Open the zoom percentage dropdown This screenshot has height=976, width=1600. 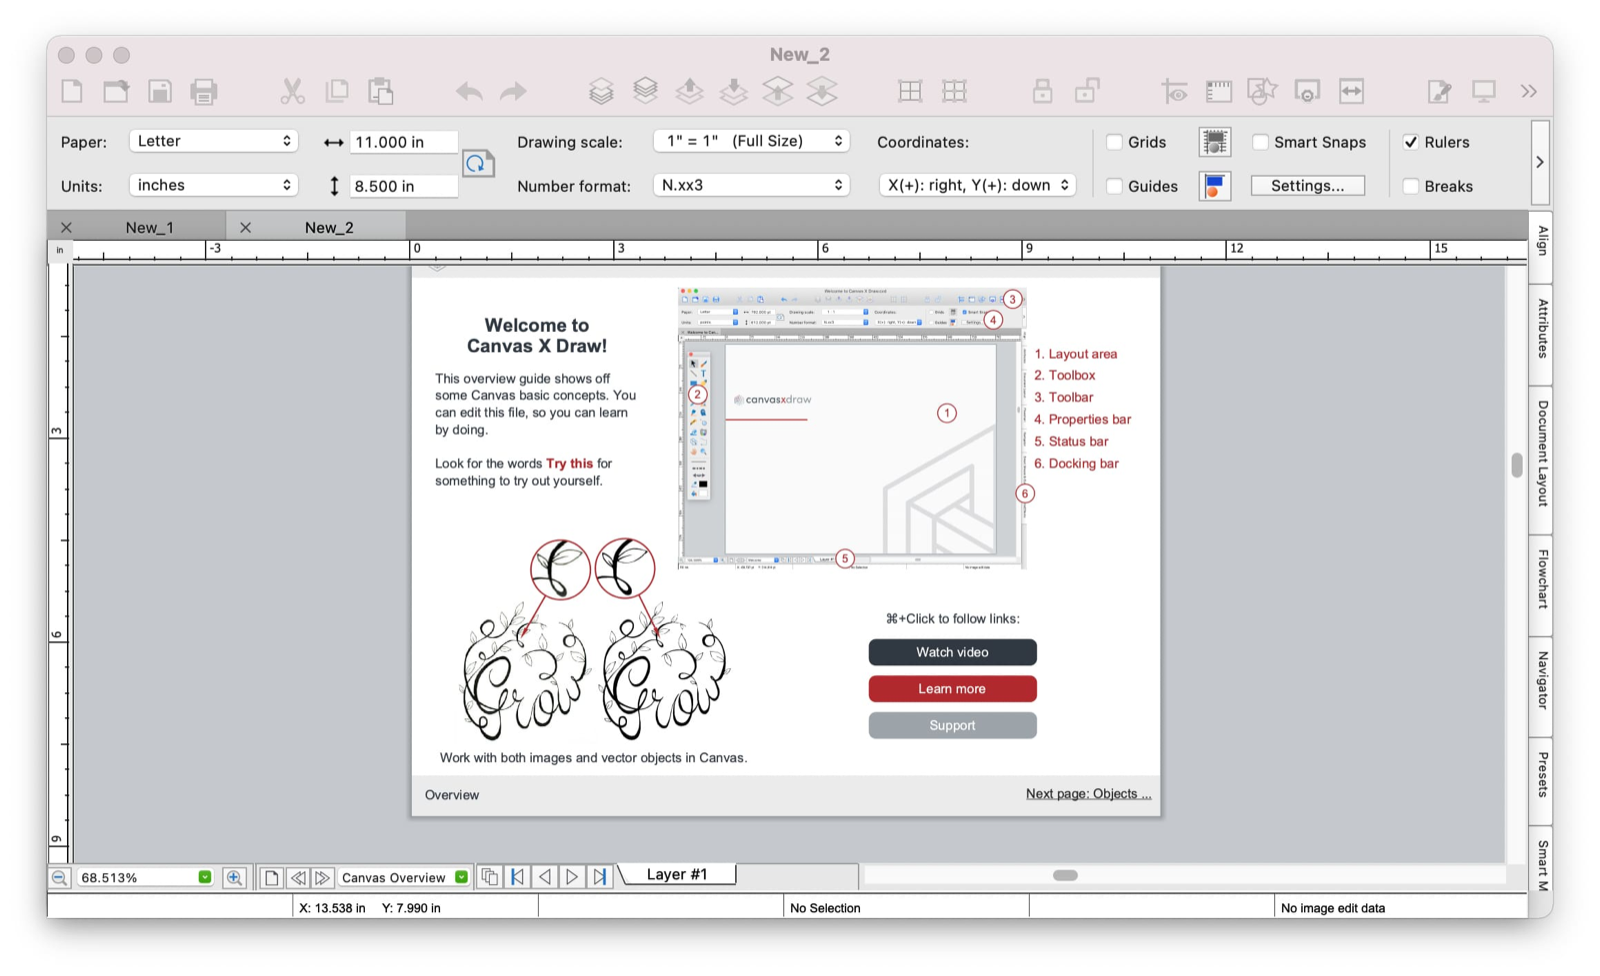[x=204, y=877]
